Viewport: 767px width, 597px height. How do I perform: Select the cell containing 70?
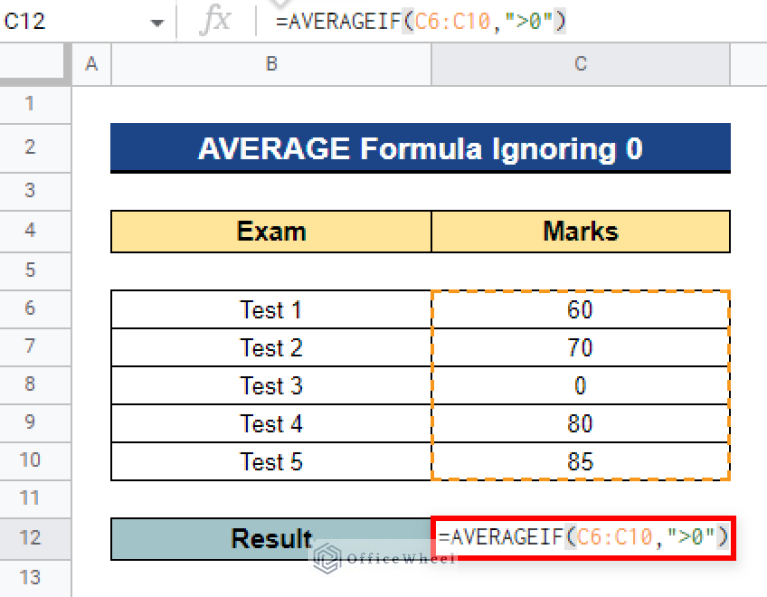pyautogui.click(x=580, y=348)
